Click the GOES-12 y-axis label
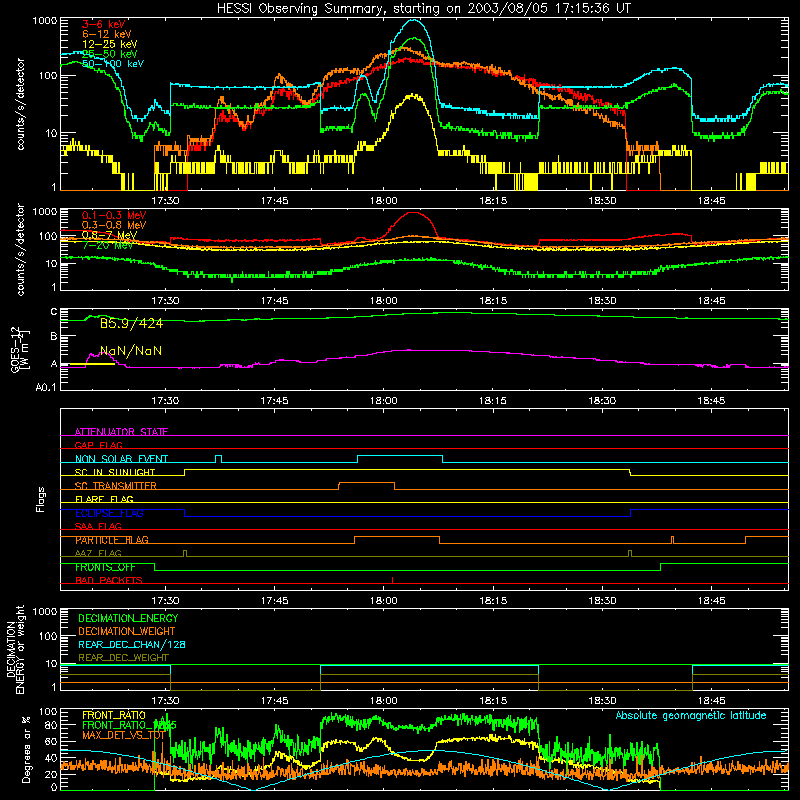Viewport: 800px width, 800px height. click(x=20, y=349)
